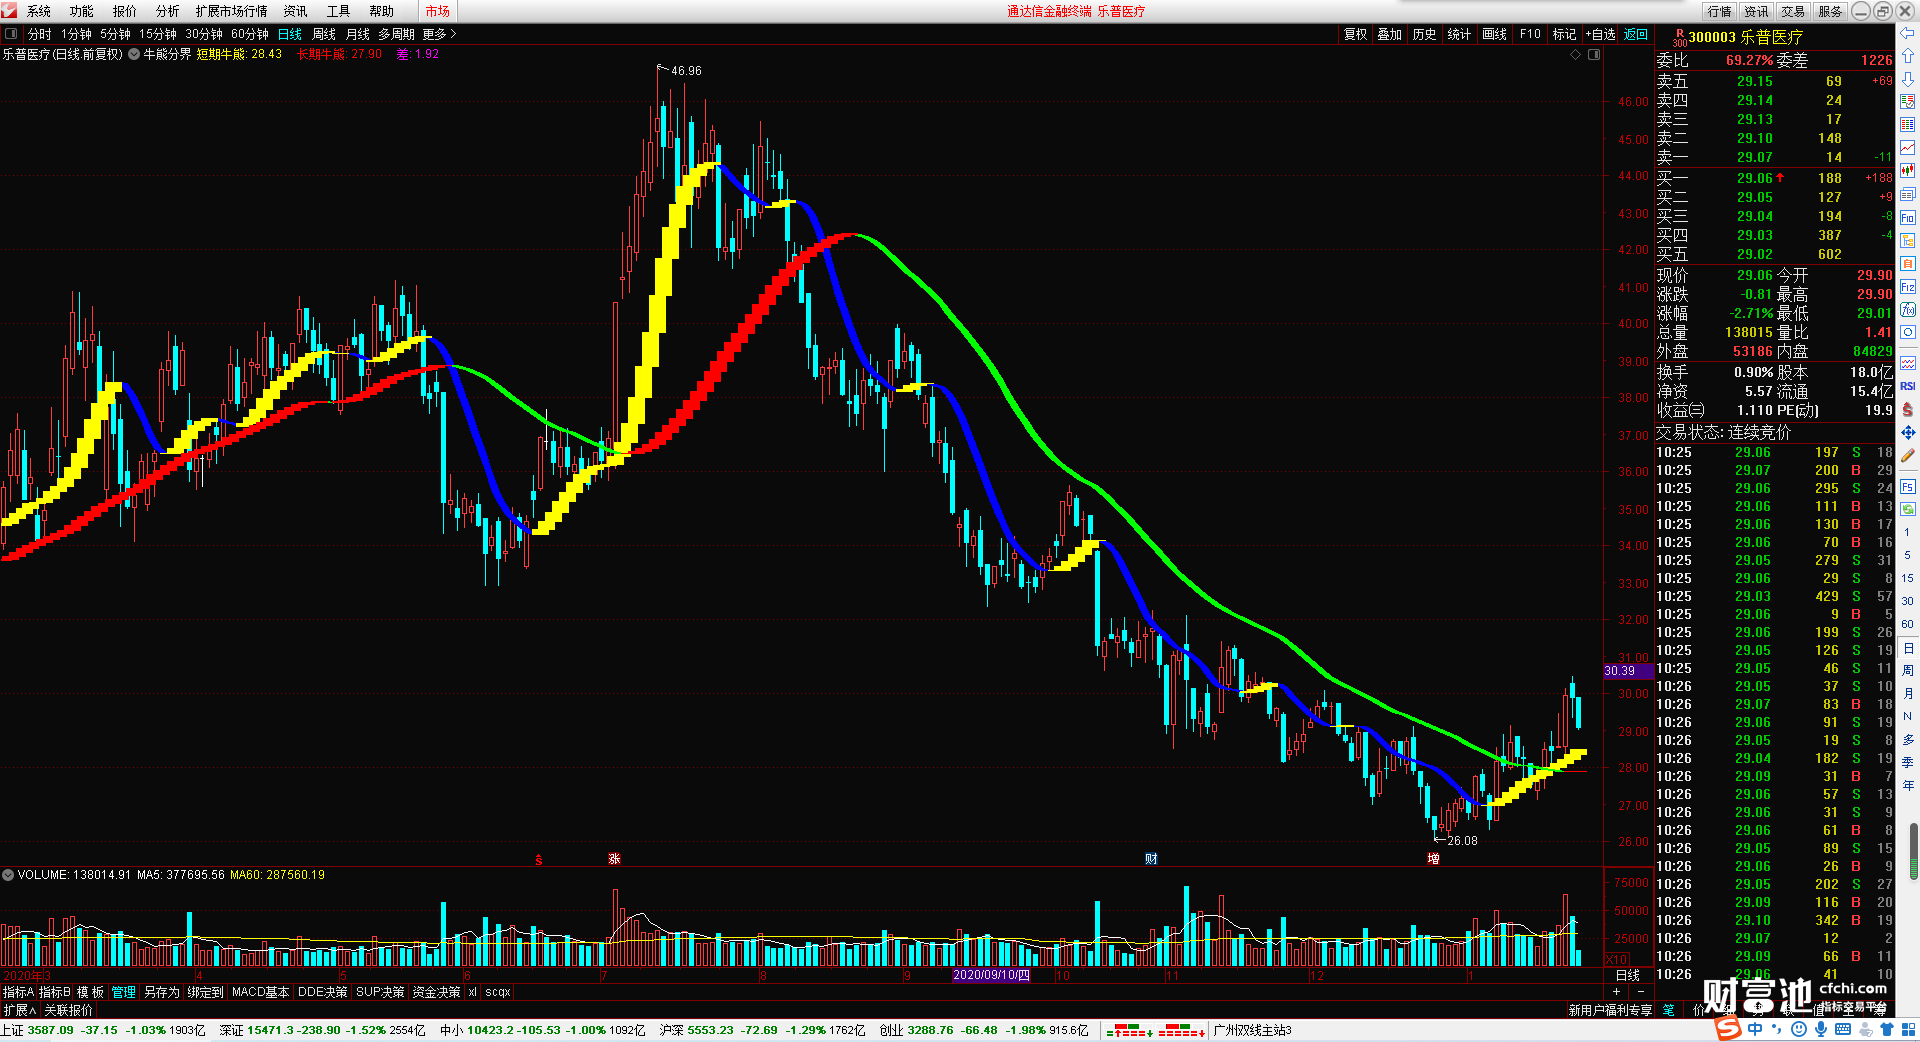1920x1042 pixels.
Task: Open the 复权 dropdown in chart toolbar
Action: (1355, 34)
